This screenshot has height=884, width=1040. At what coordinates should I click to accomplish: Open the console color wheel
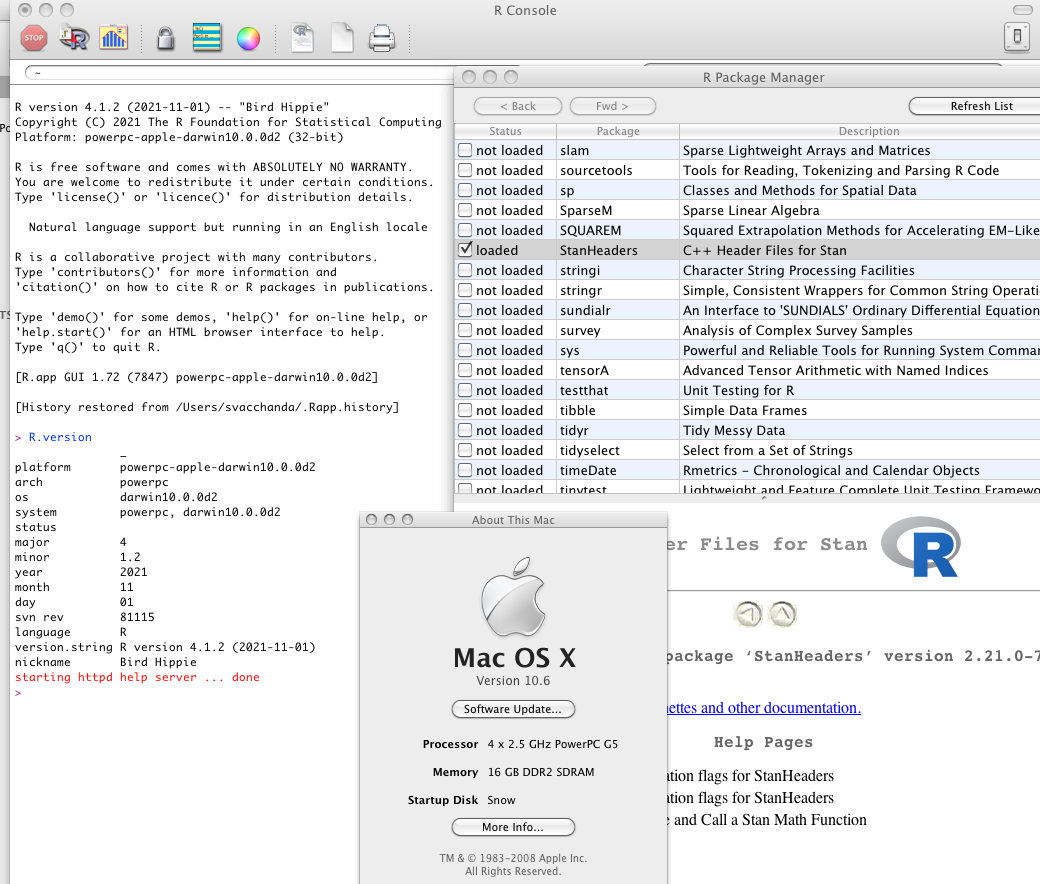pos(248,39)
